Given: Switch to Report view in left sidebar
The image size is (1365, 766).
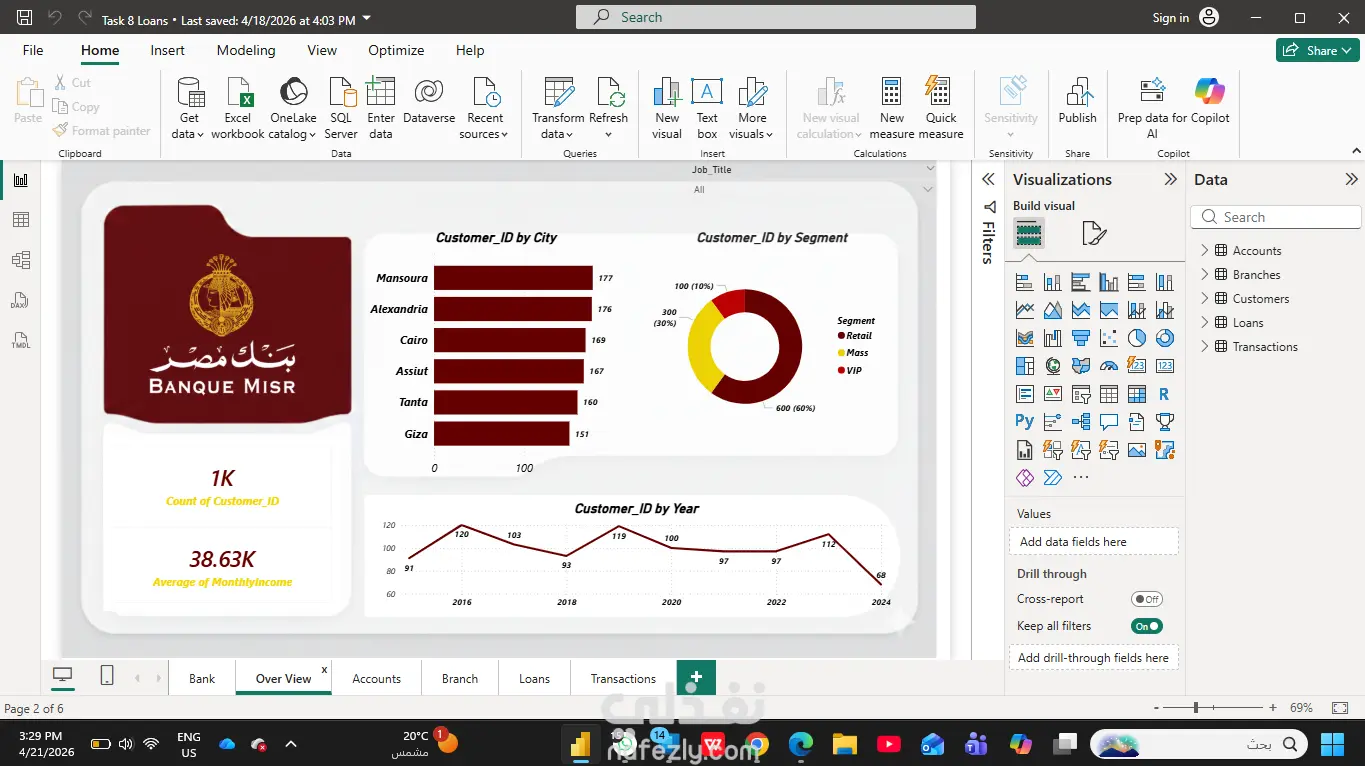Looking at the screenshot, I should pos(21,180).
